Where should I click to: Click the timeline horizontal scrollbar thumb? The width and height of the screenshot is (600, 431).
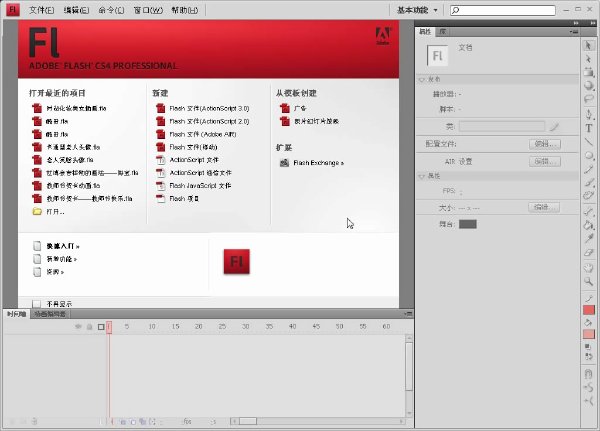pos(248,421)
